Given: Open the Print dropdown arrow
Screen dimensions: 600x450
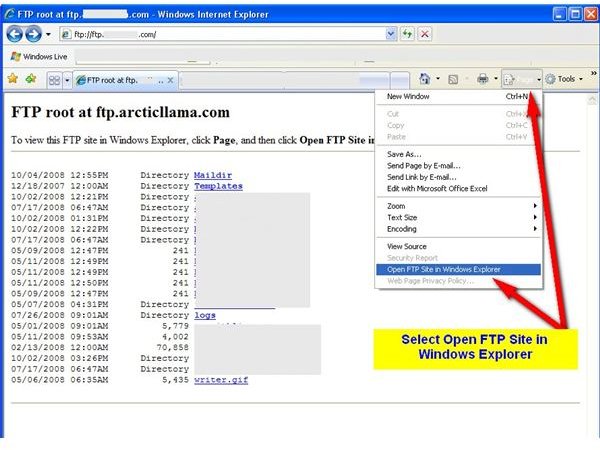Looking at the screenshot, I should (496, 79).
